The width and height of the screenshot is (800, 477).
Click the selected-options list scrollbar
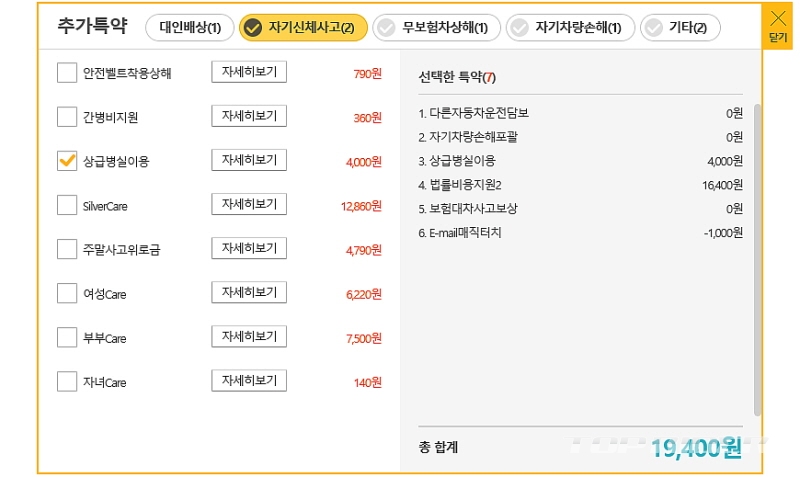click(x=757, y=259)
